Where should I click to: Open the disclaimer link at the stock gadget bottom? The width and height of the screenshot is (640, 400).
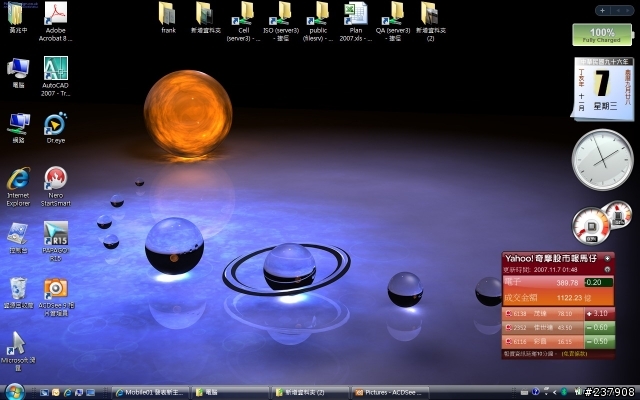click(x=574, y=353)
